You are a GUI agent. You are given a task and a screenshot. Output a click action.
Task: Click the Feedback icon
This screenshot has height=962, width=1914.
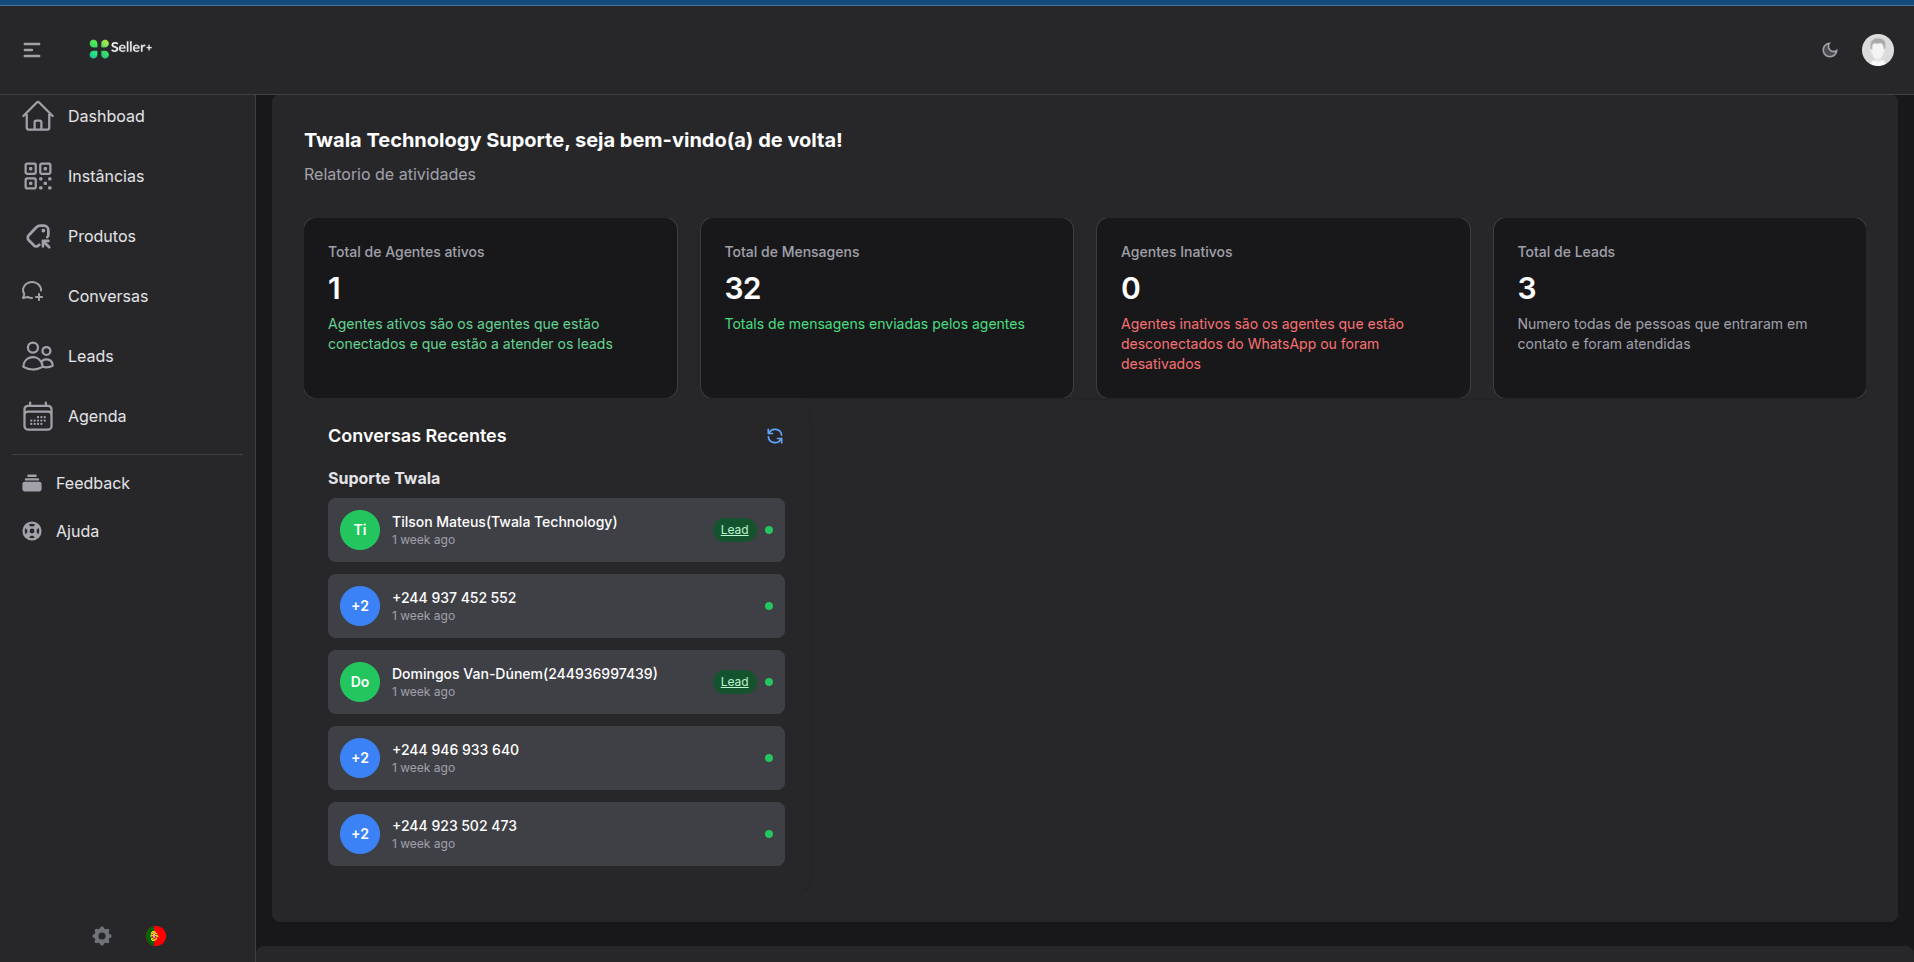pos(32,483)
